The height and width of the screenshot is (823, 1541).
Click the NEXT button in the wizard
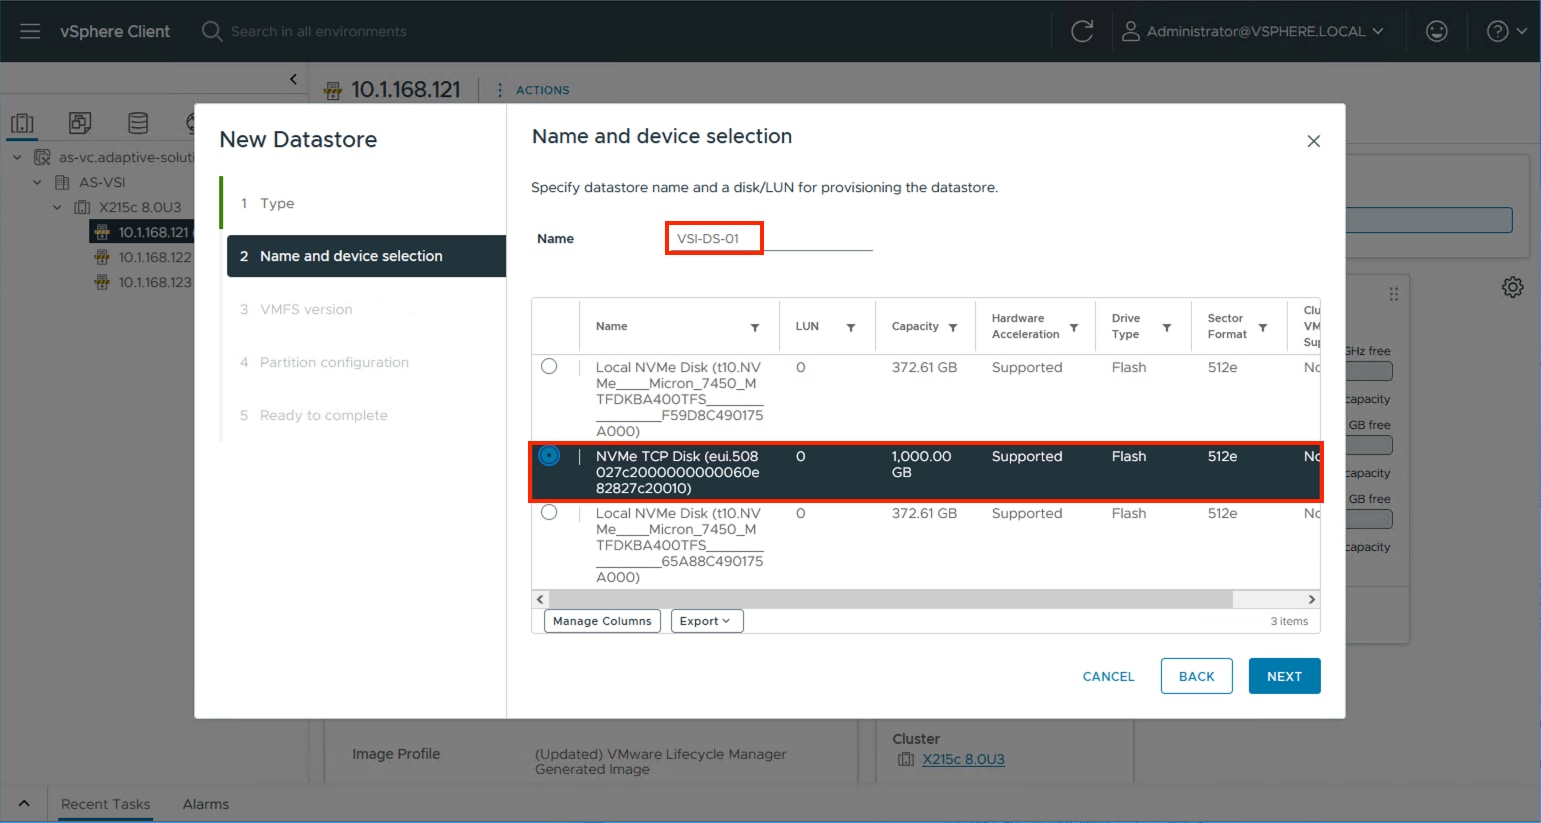coord(1284,675)
